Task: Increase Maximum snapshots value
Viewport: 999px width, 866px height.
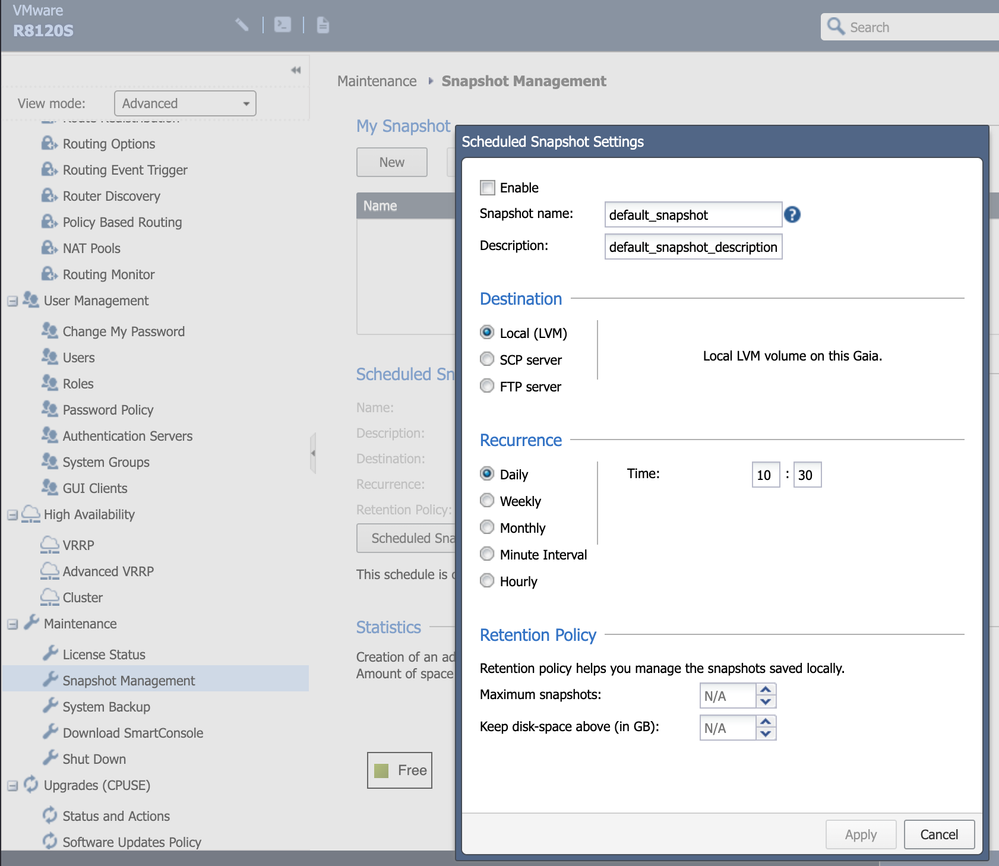Action: point(766,690)
